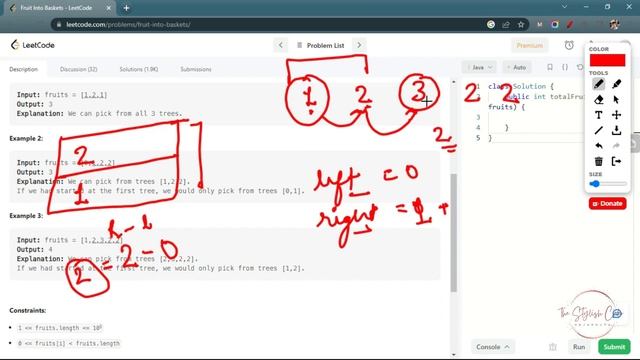Bookmark page with star icon
Viewport: 640px width, 360px height.
click(521, 24)
